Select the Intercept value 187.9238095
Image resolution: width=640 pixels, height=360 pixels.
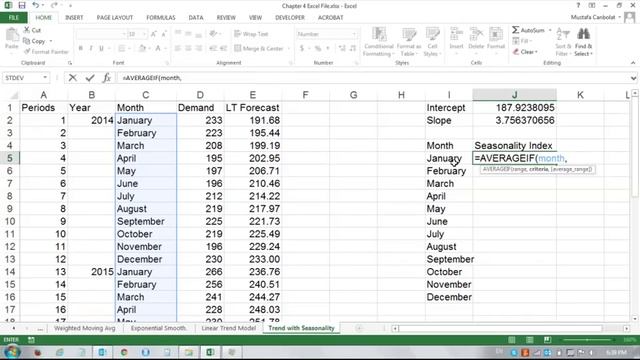(x=514, y=107)
